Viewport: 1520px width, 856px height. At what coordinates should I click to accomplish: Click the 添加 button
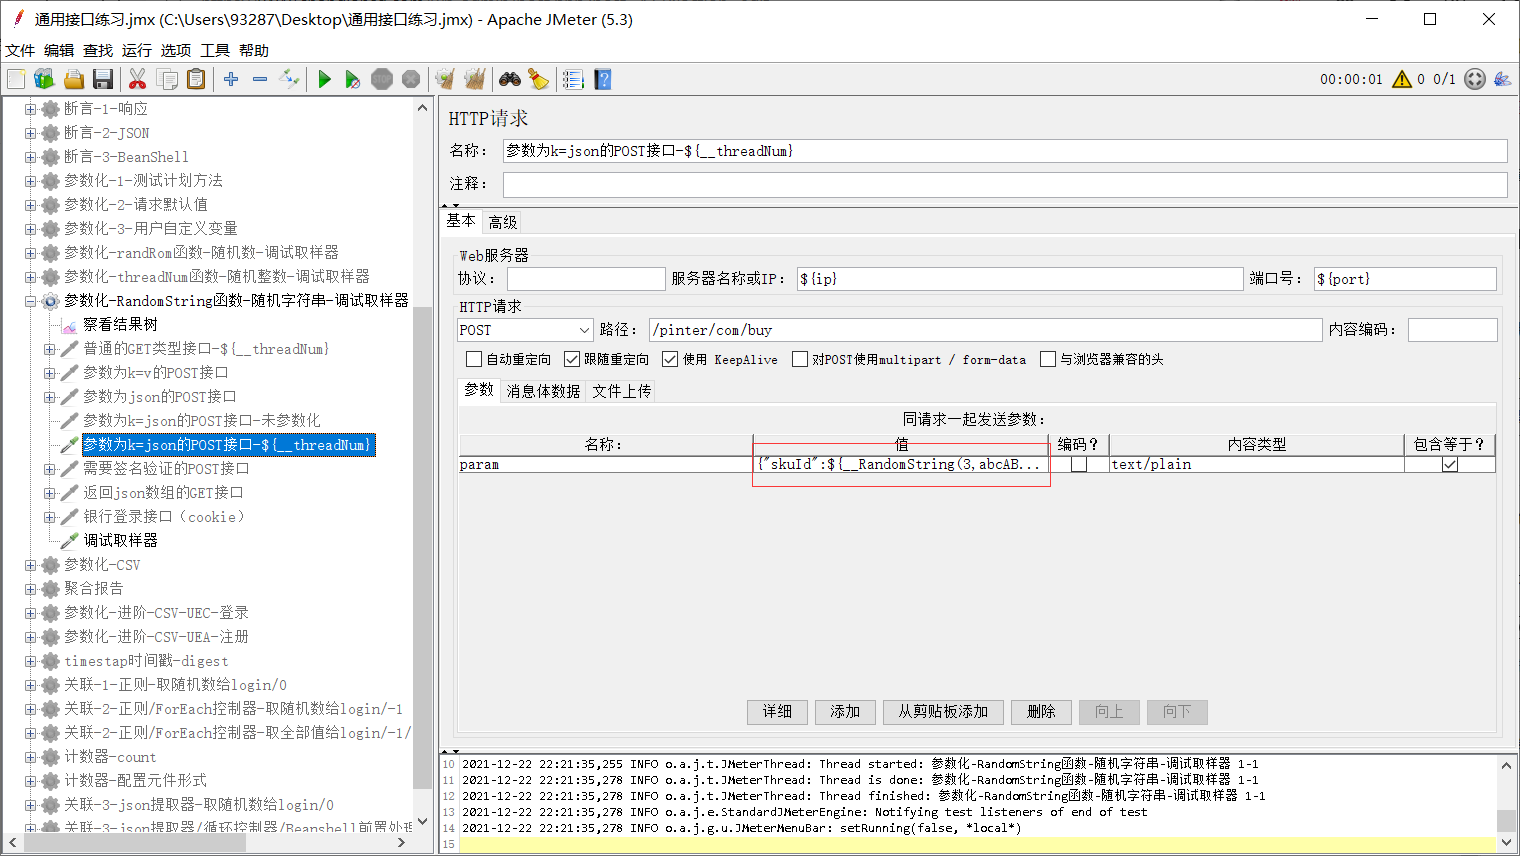pos(846,711)
